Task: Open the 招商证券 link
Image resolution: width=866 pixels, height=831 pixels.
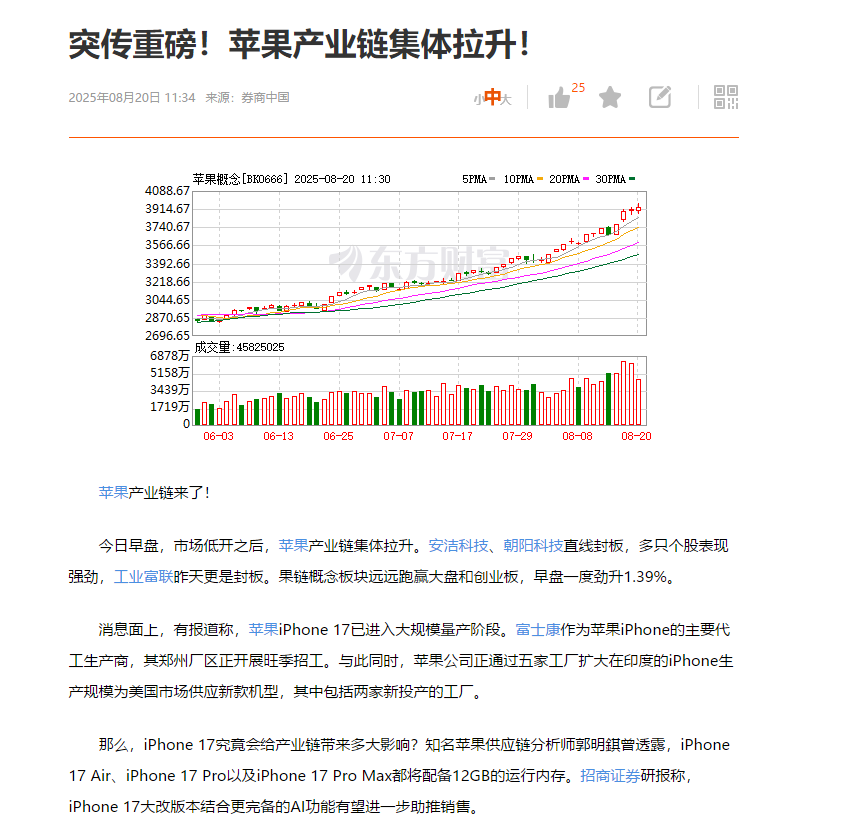Action: (610, 775)
